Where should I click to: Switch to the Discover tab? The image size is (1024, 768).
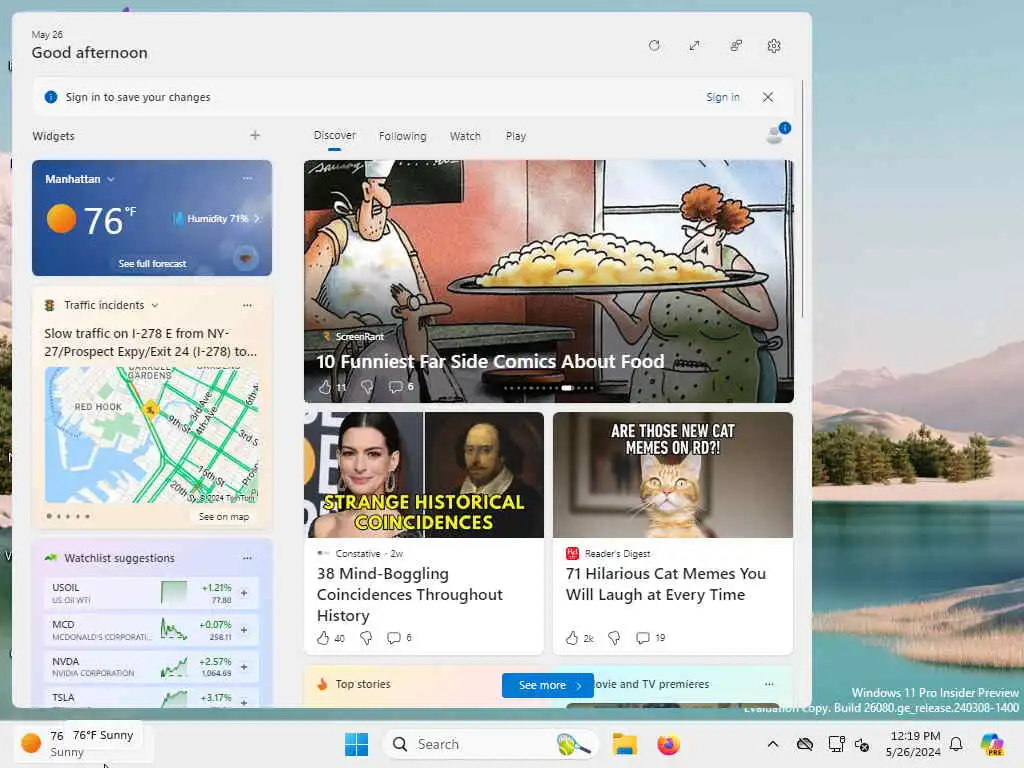coord(334,135)
